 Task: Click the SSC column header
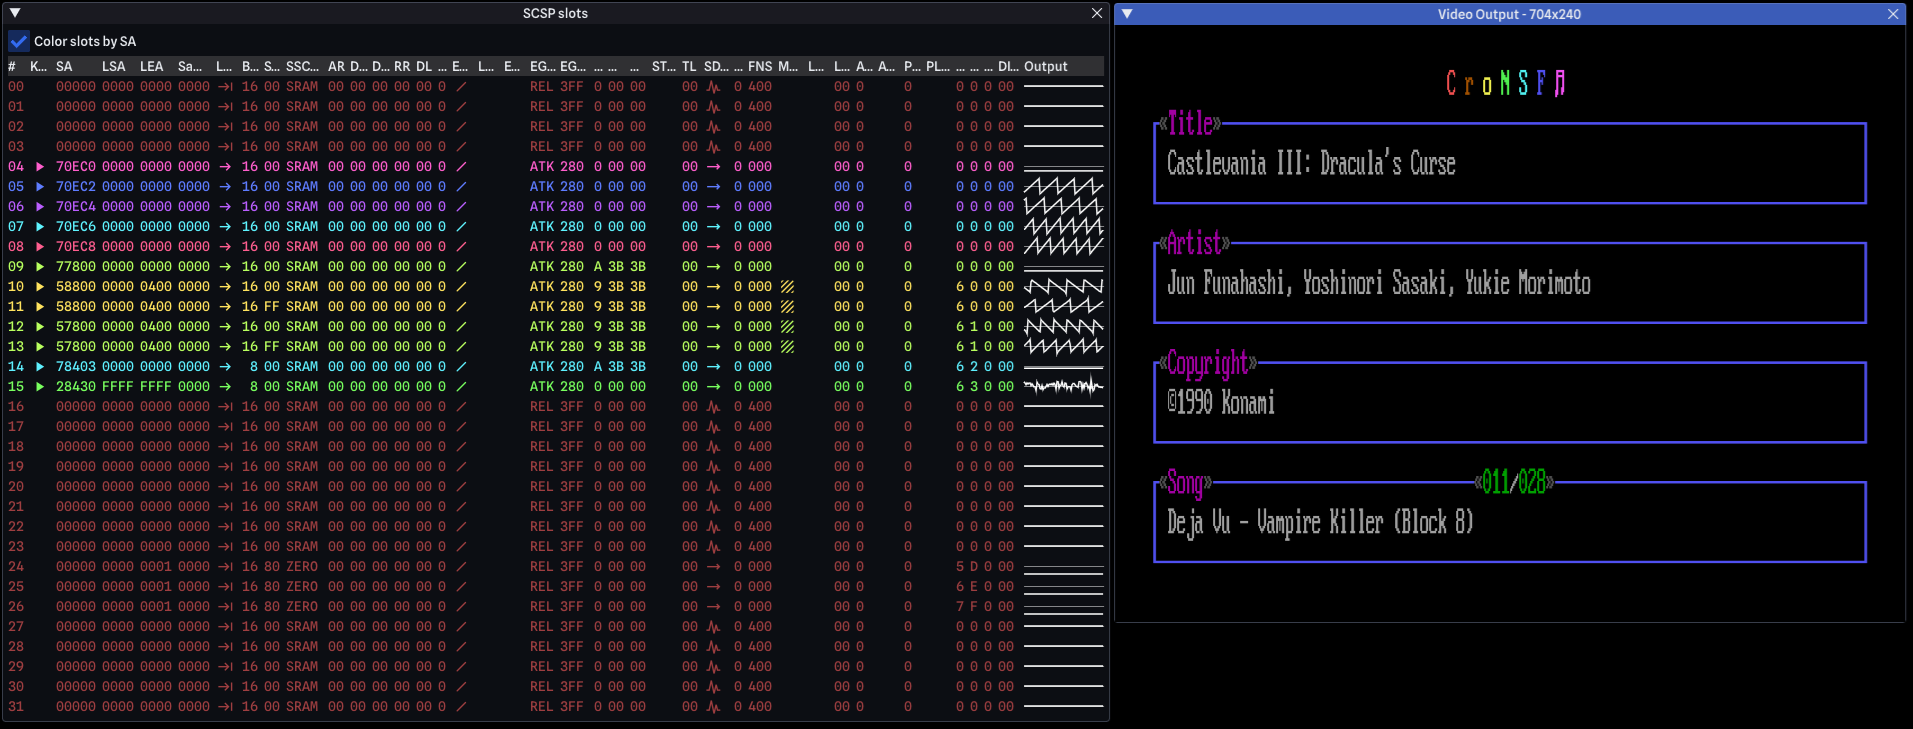click(x=302, y=67)
